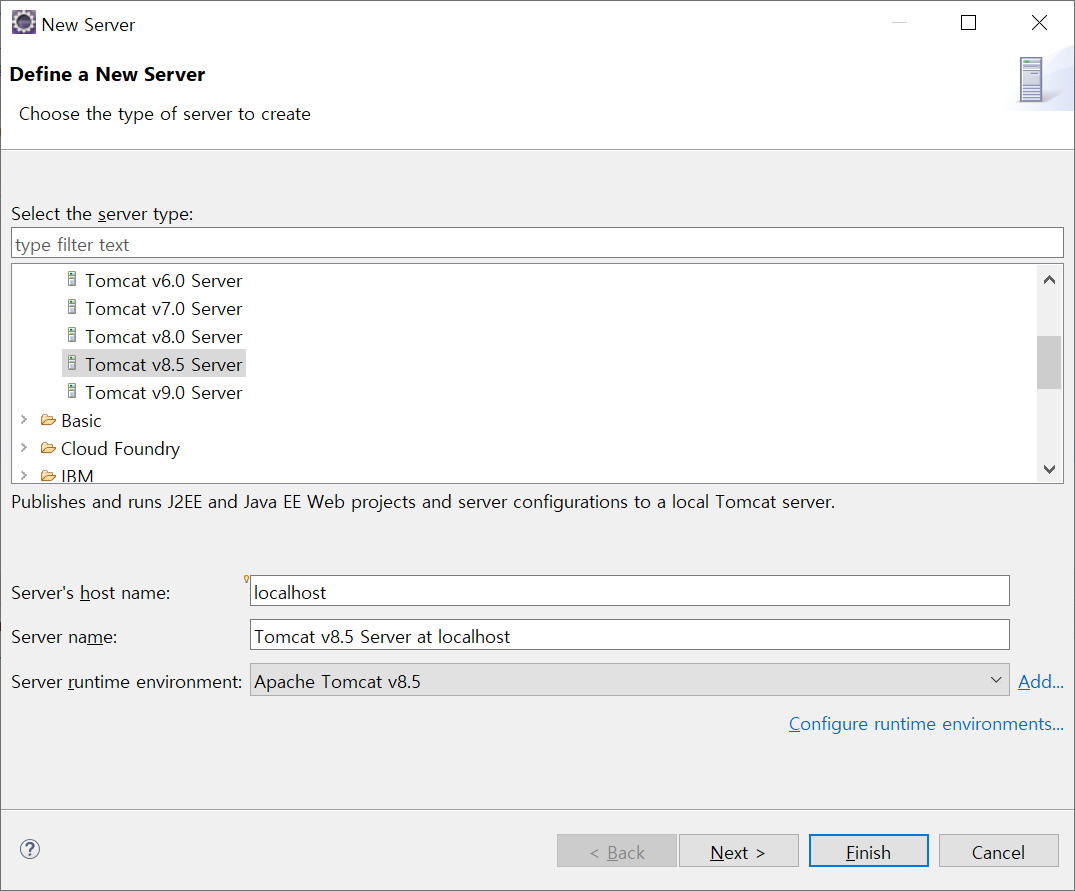Close the New Server dialog
The width and height of the screenshot is (1075, 891).
(x=1039, y=23)
